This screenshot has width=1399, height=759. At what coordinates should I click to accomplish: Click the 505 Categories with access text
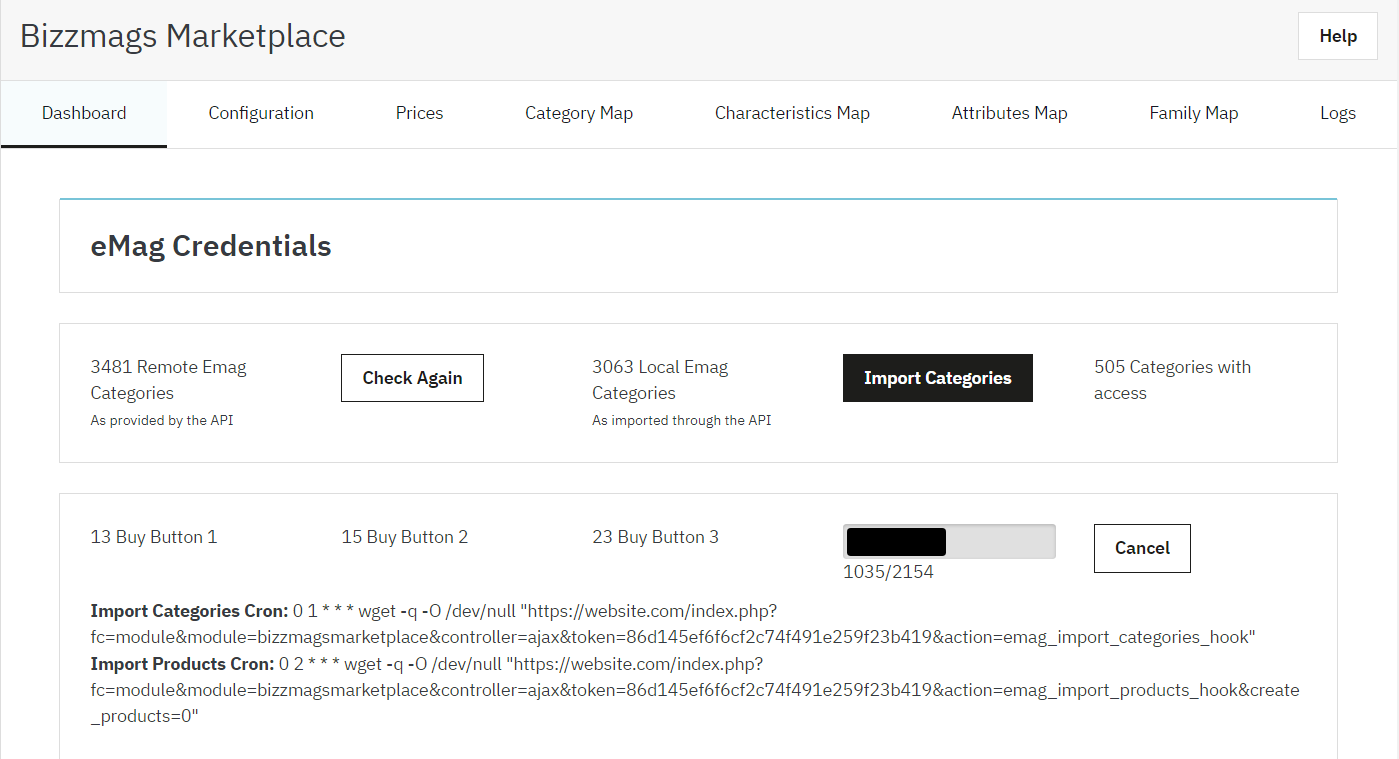(1172, 380)
